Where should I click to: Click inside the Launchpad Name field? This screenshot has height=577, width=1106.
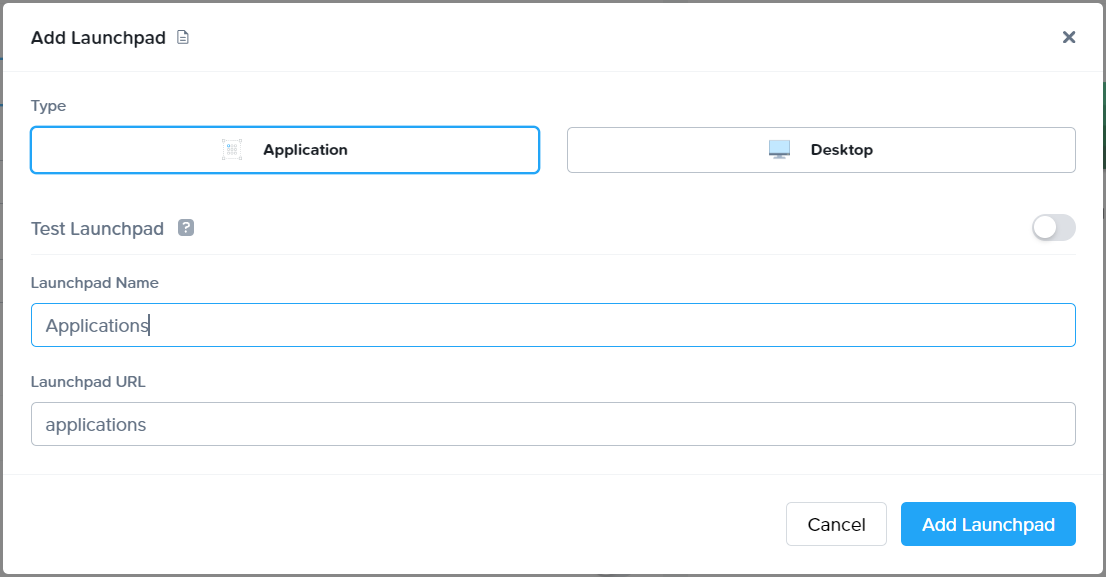tap(553, 324)
